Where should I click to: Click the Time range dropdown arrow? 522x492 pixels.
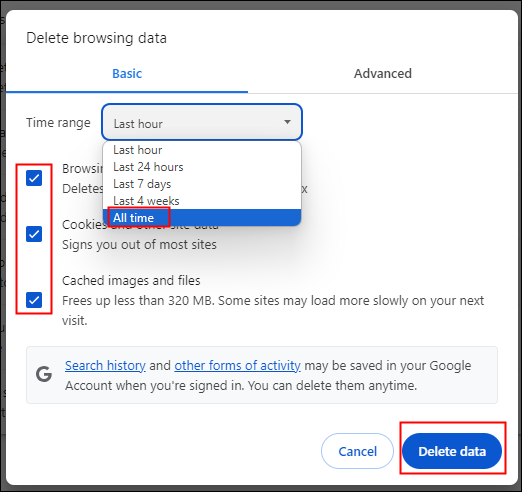(287, 122)
